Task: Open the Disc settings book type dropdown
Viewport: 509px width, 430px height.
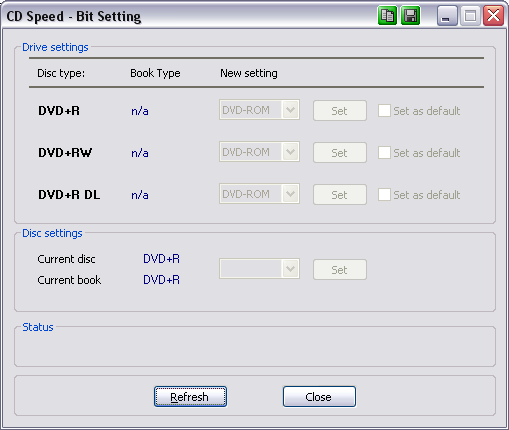Action: (259, 268)
